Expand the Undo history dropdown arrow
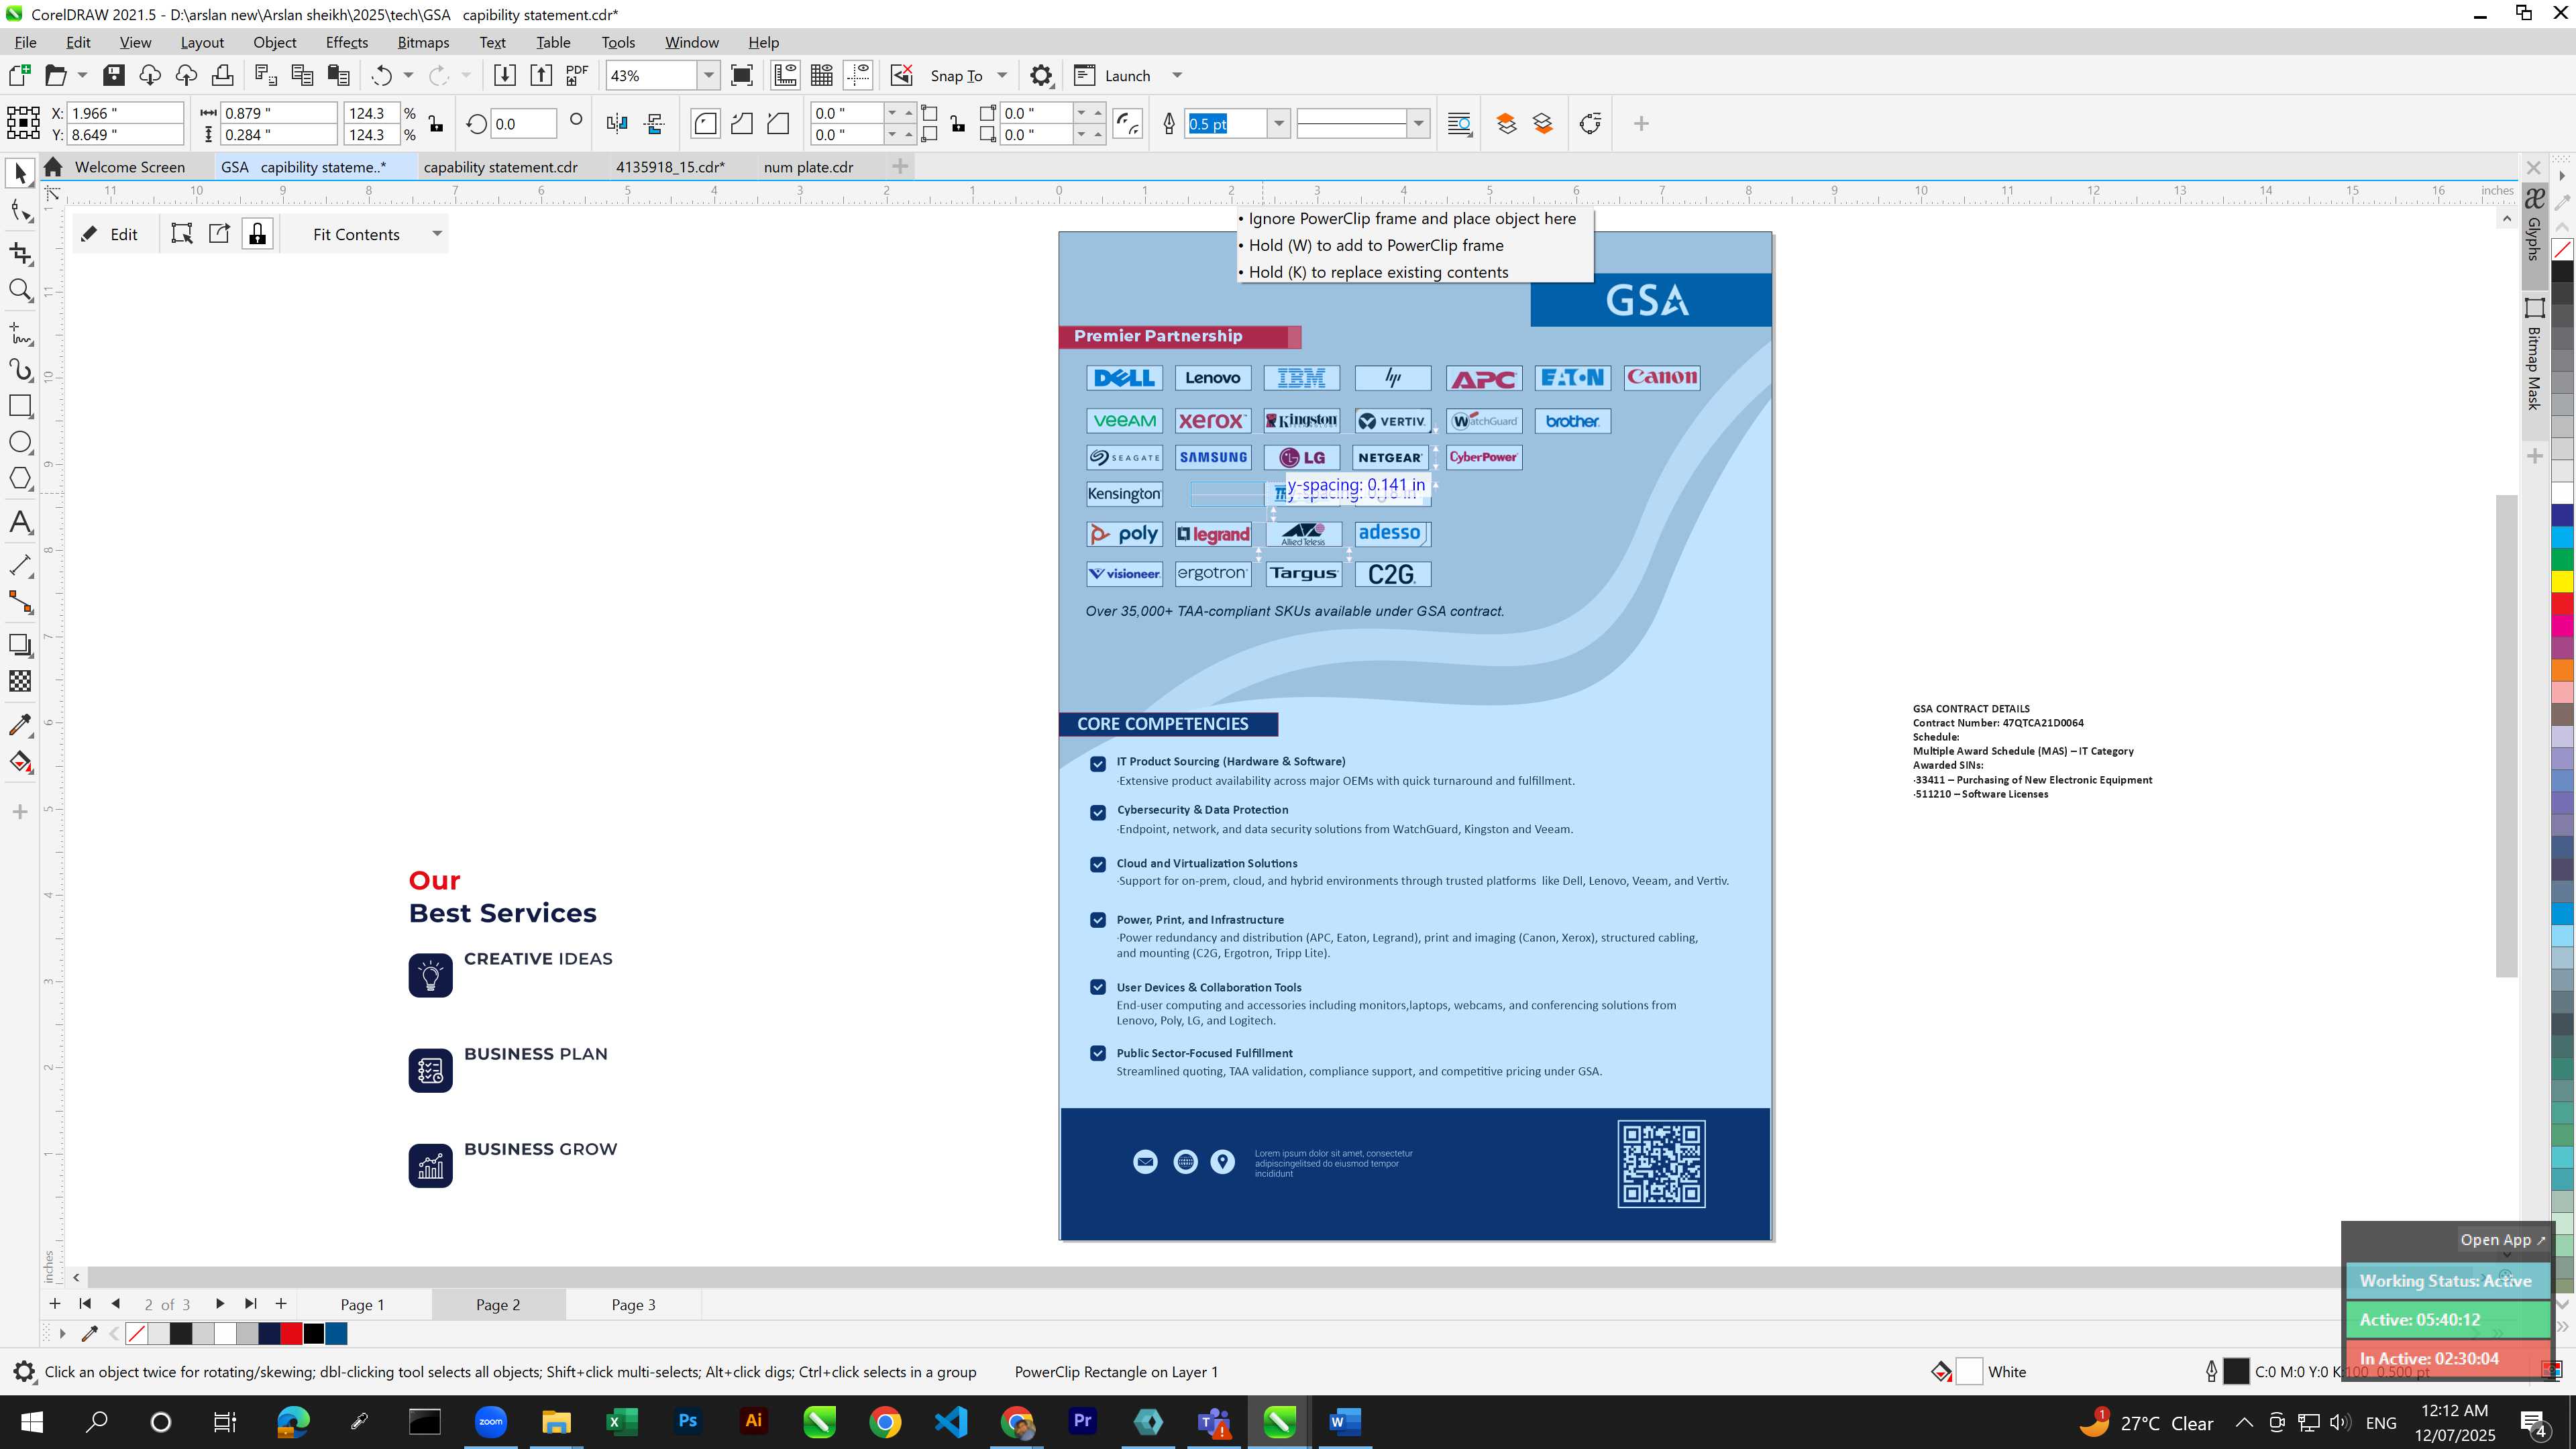The width and height of the screenshot is (2576, 1449). tap(408, 75)
